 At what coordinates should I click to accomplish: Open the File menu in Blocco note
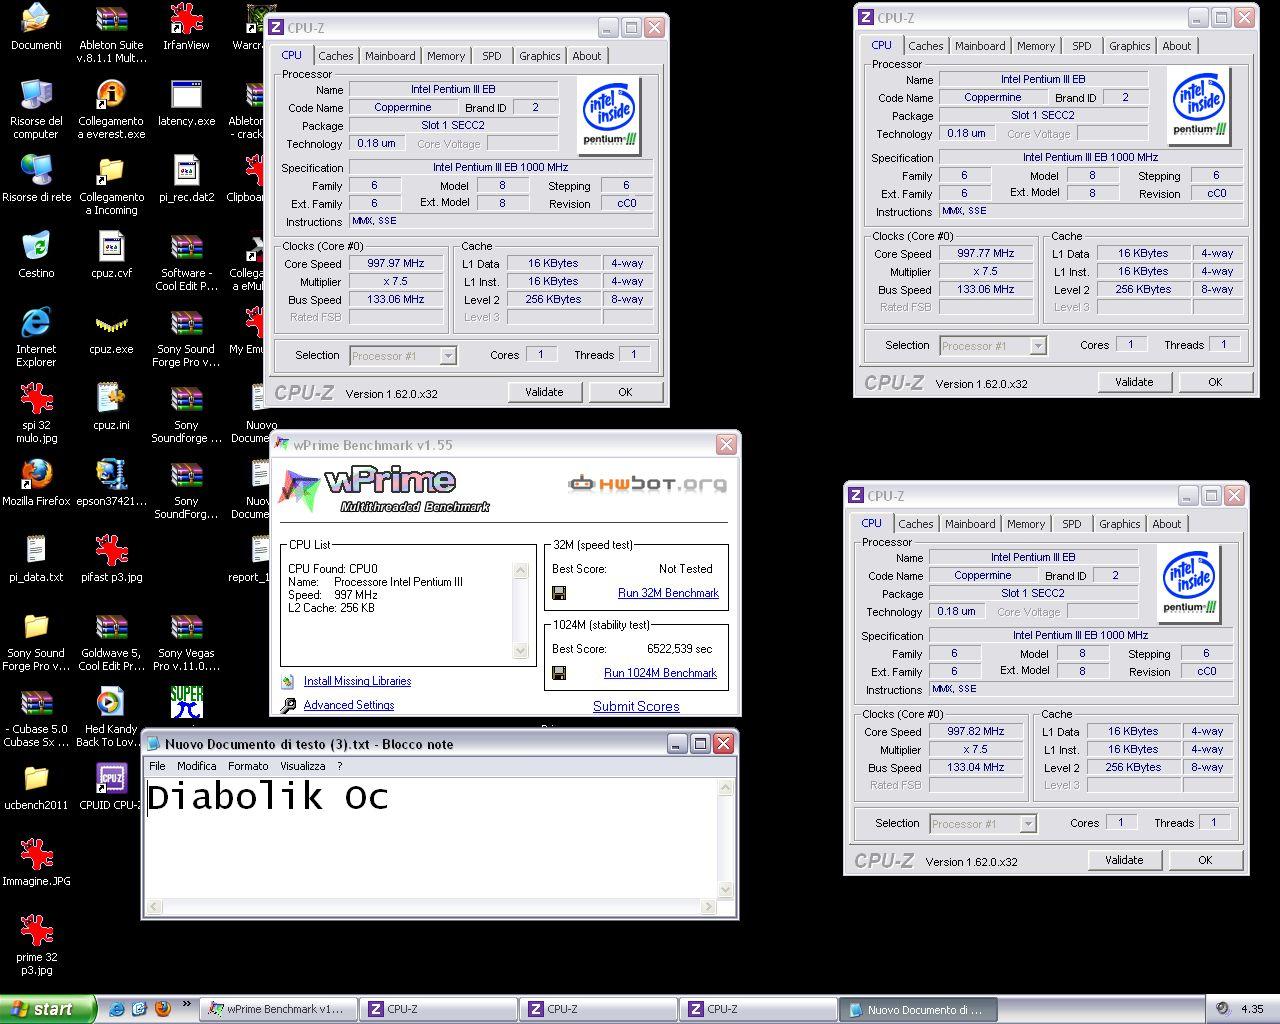pos(157,766)
